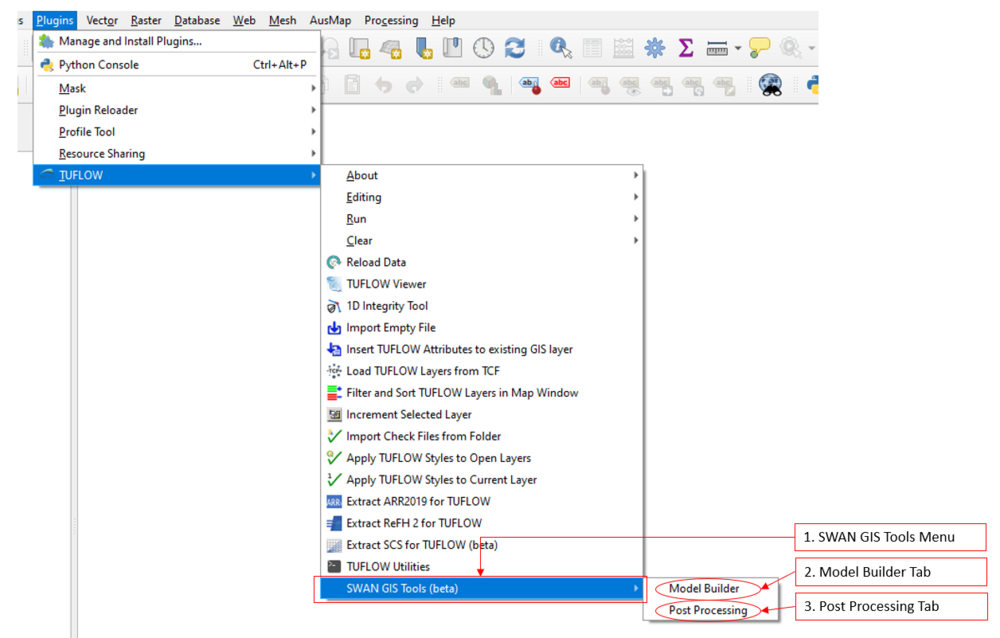The image size is (1000, 638).
Task: Open the Processing Toolbox
Action: point(653,47)
